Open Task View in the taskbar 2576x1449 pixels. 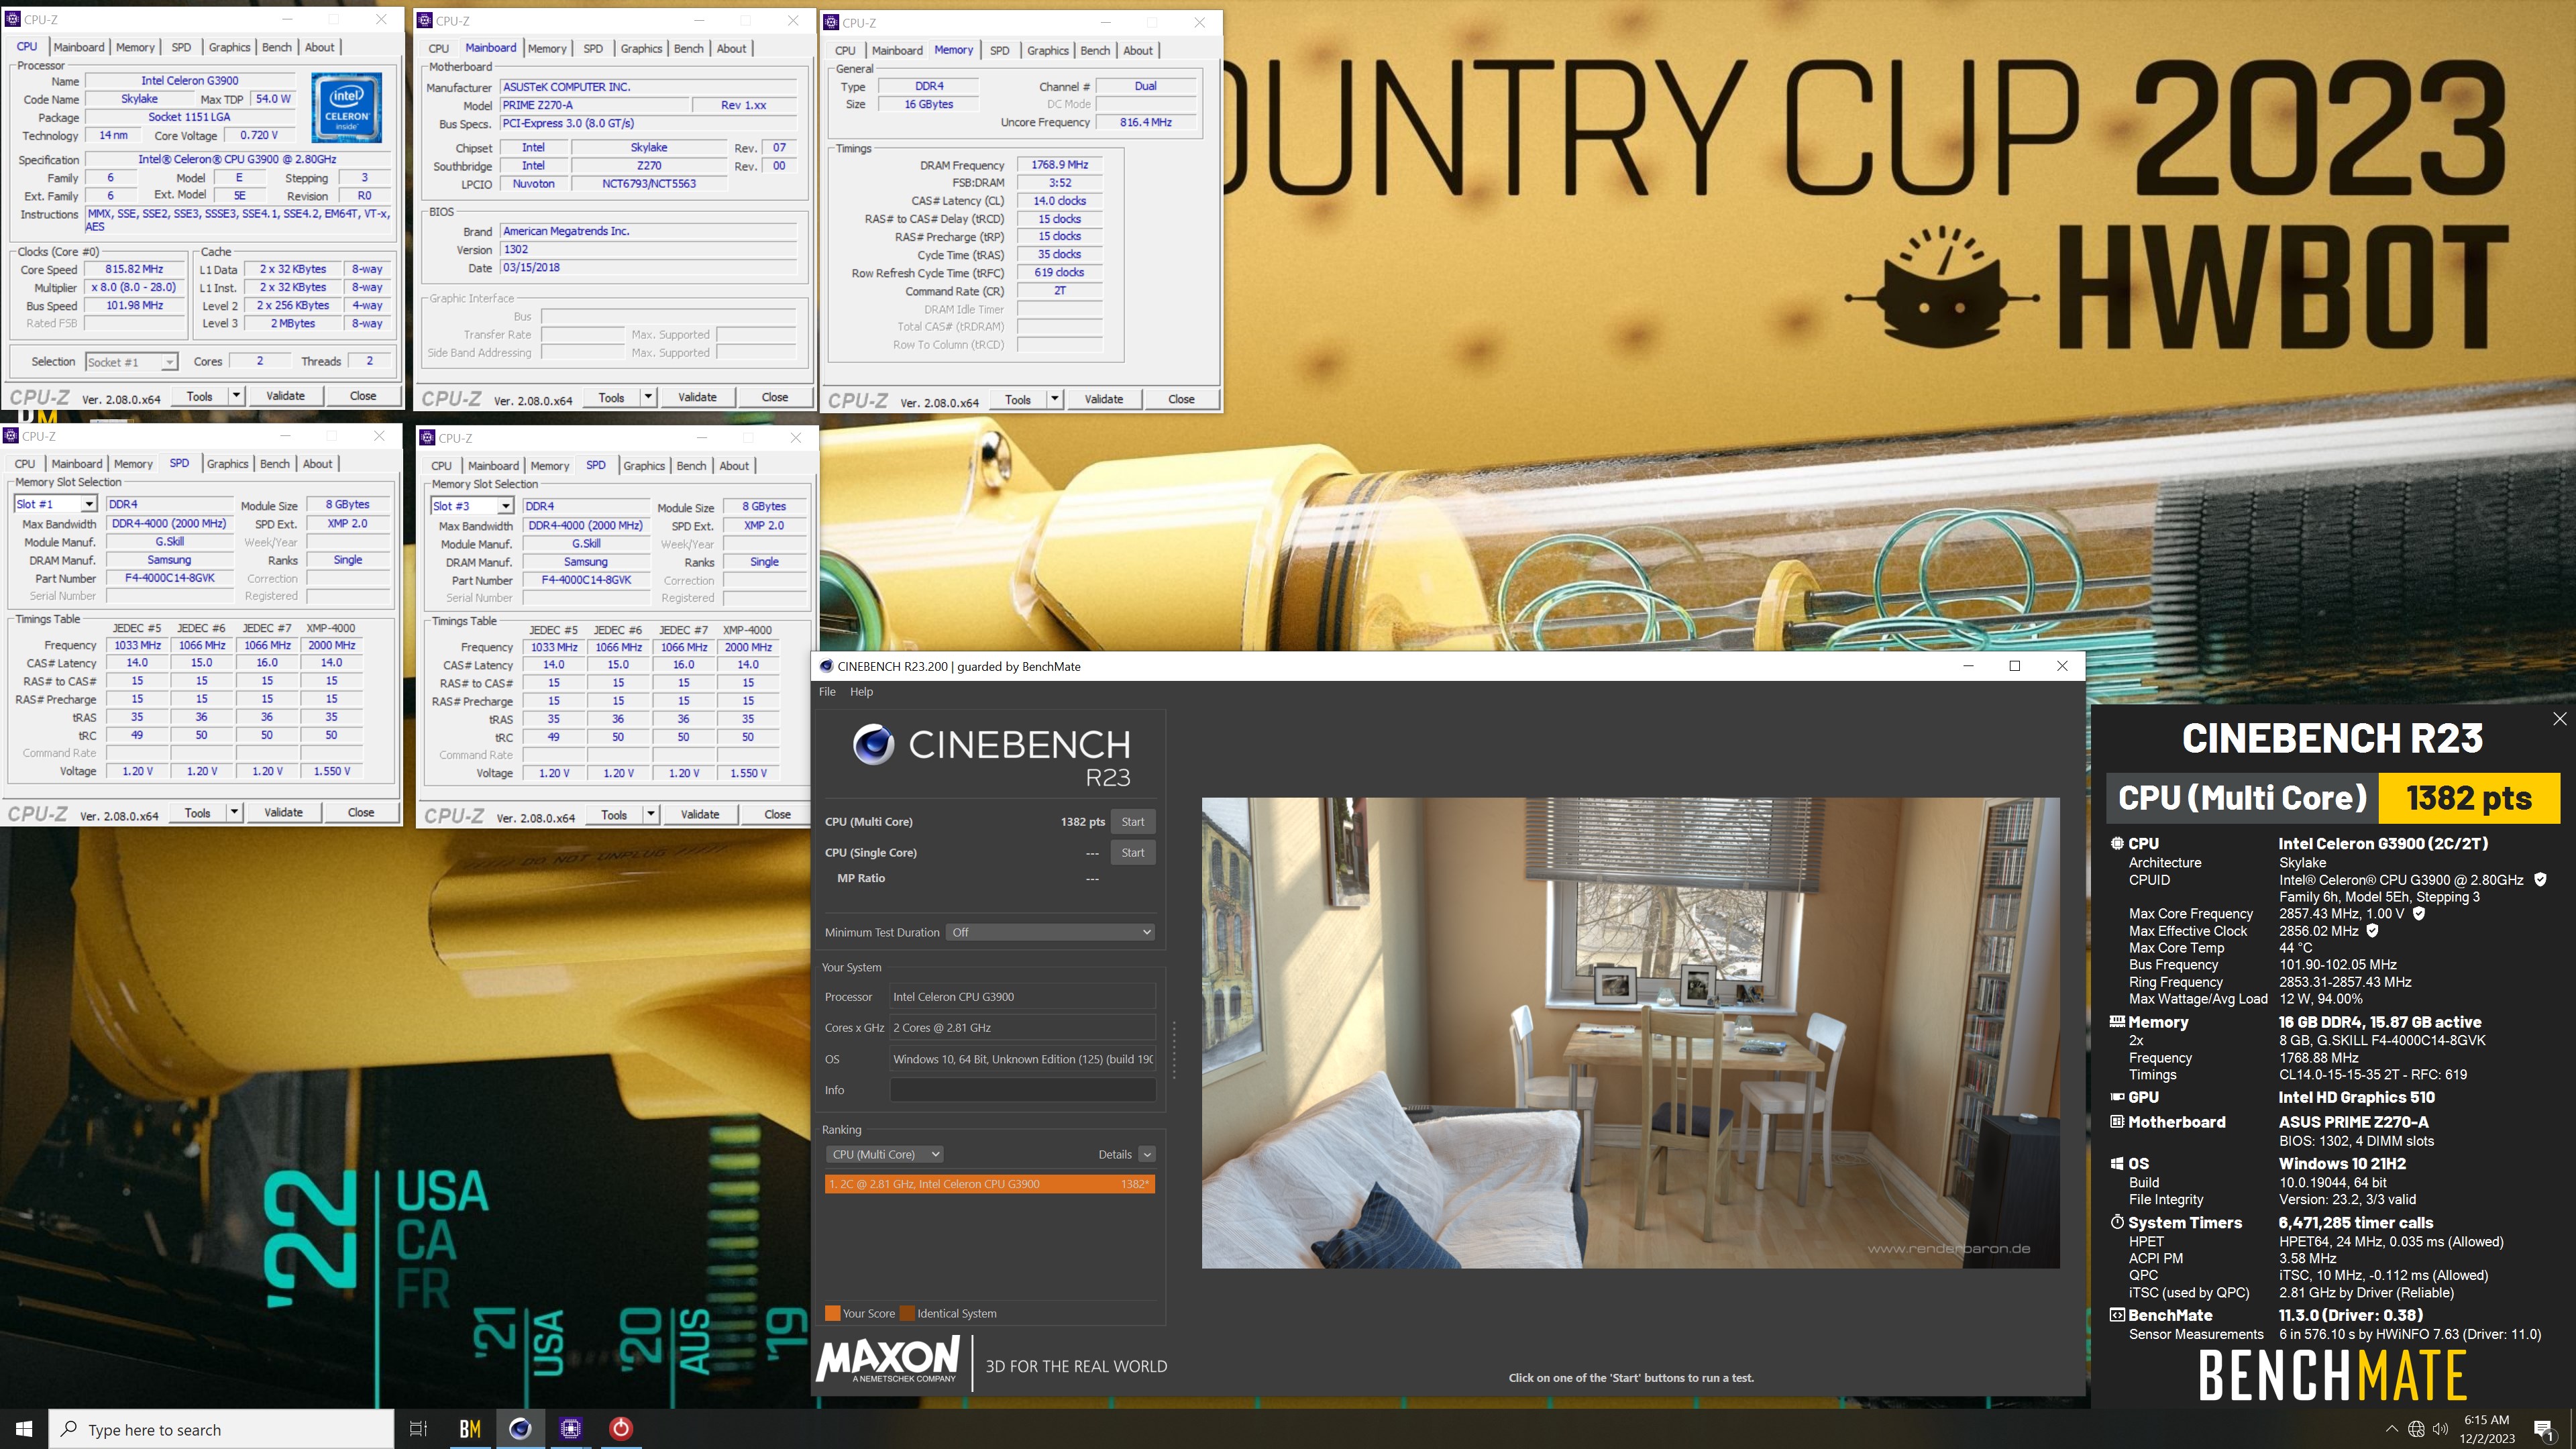pos(419,1429)
